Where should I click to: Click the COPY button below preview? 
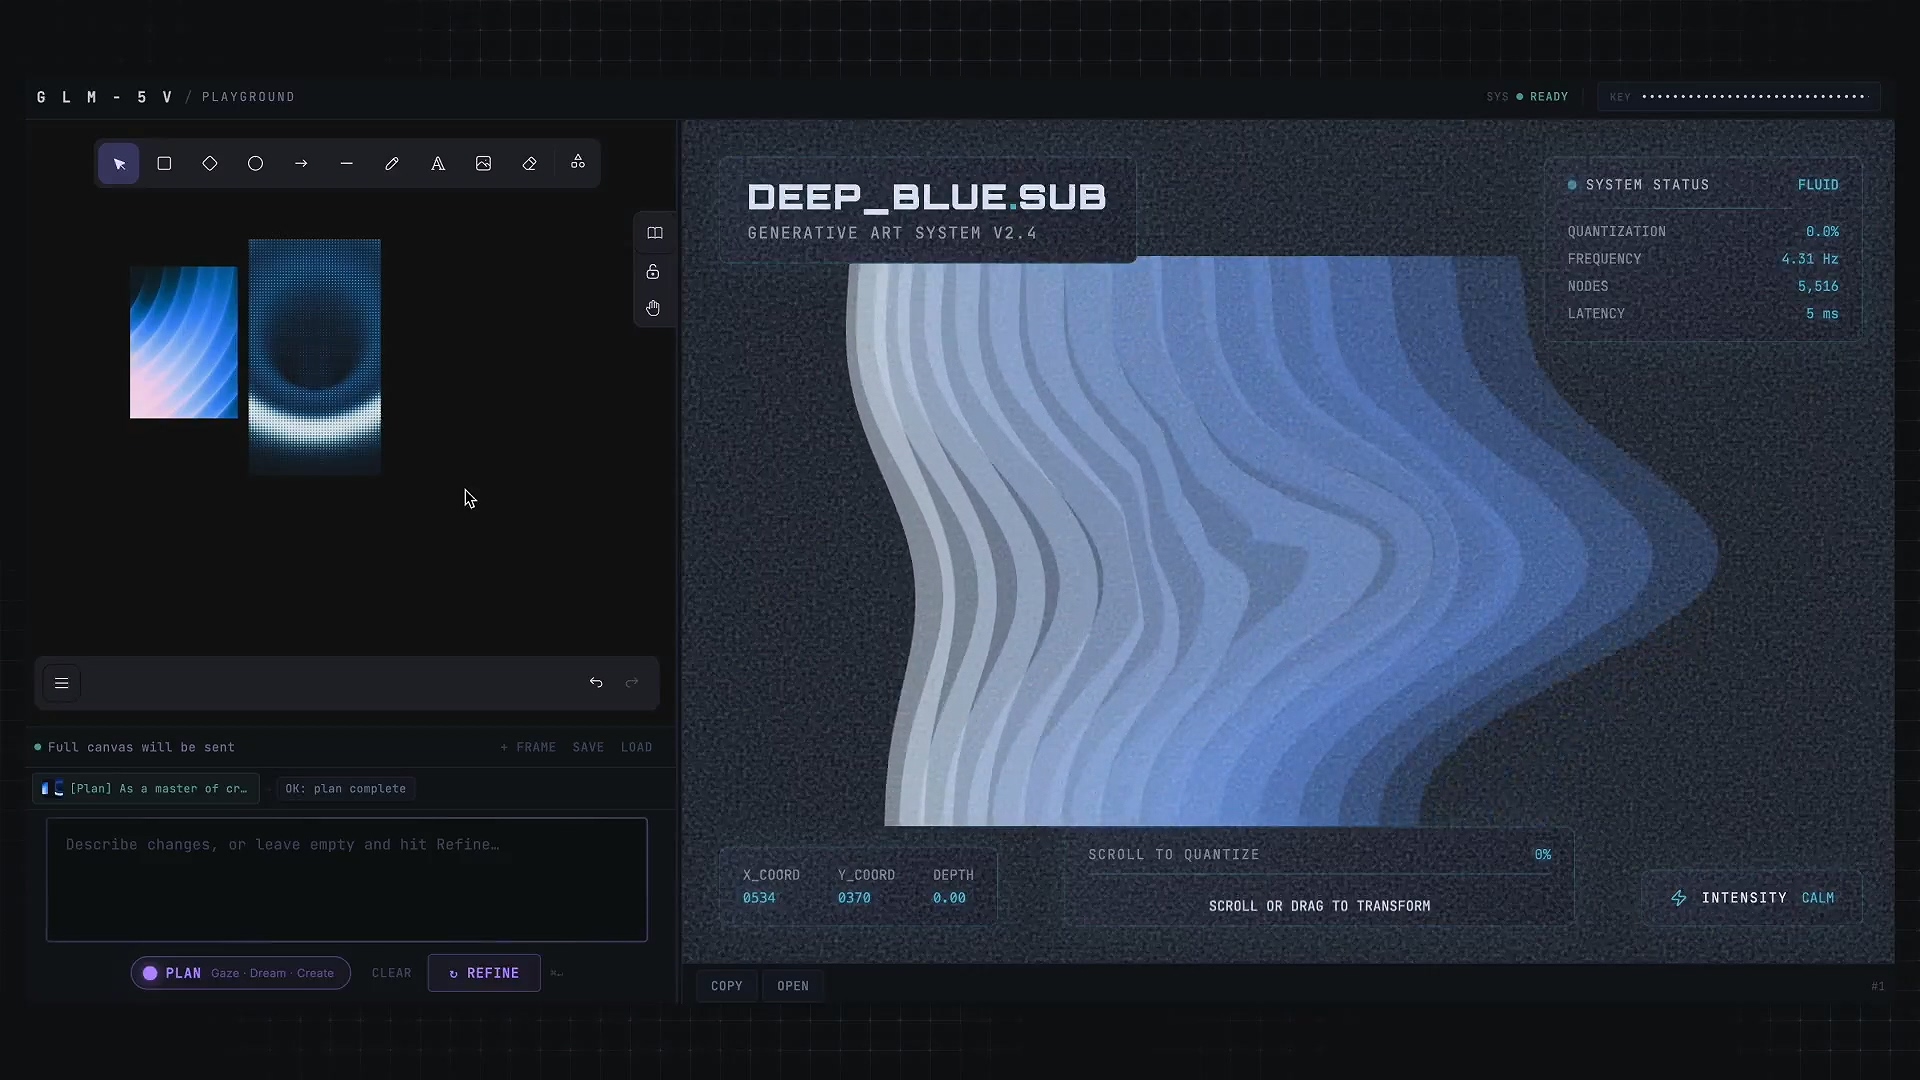[727, 986]
